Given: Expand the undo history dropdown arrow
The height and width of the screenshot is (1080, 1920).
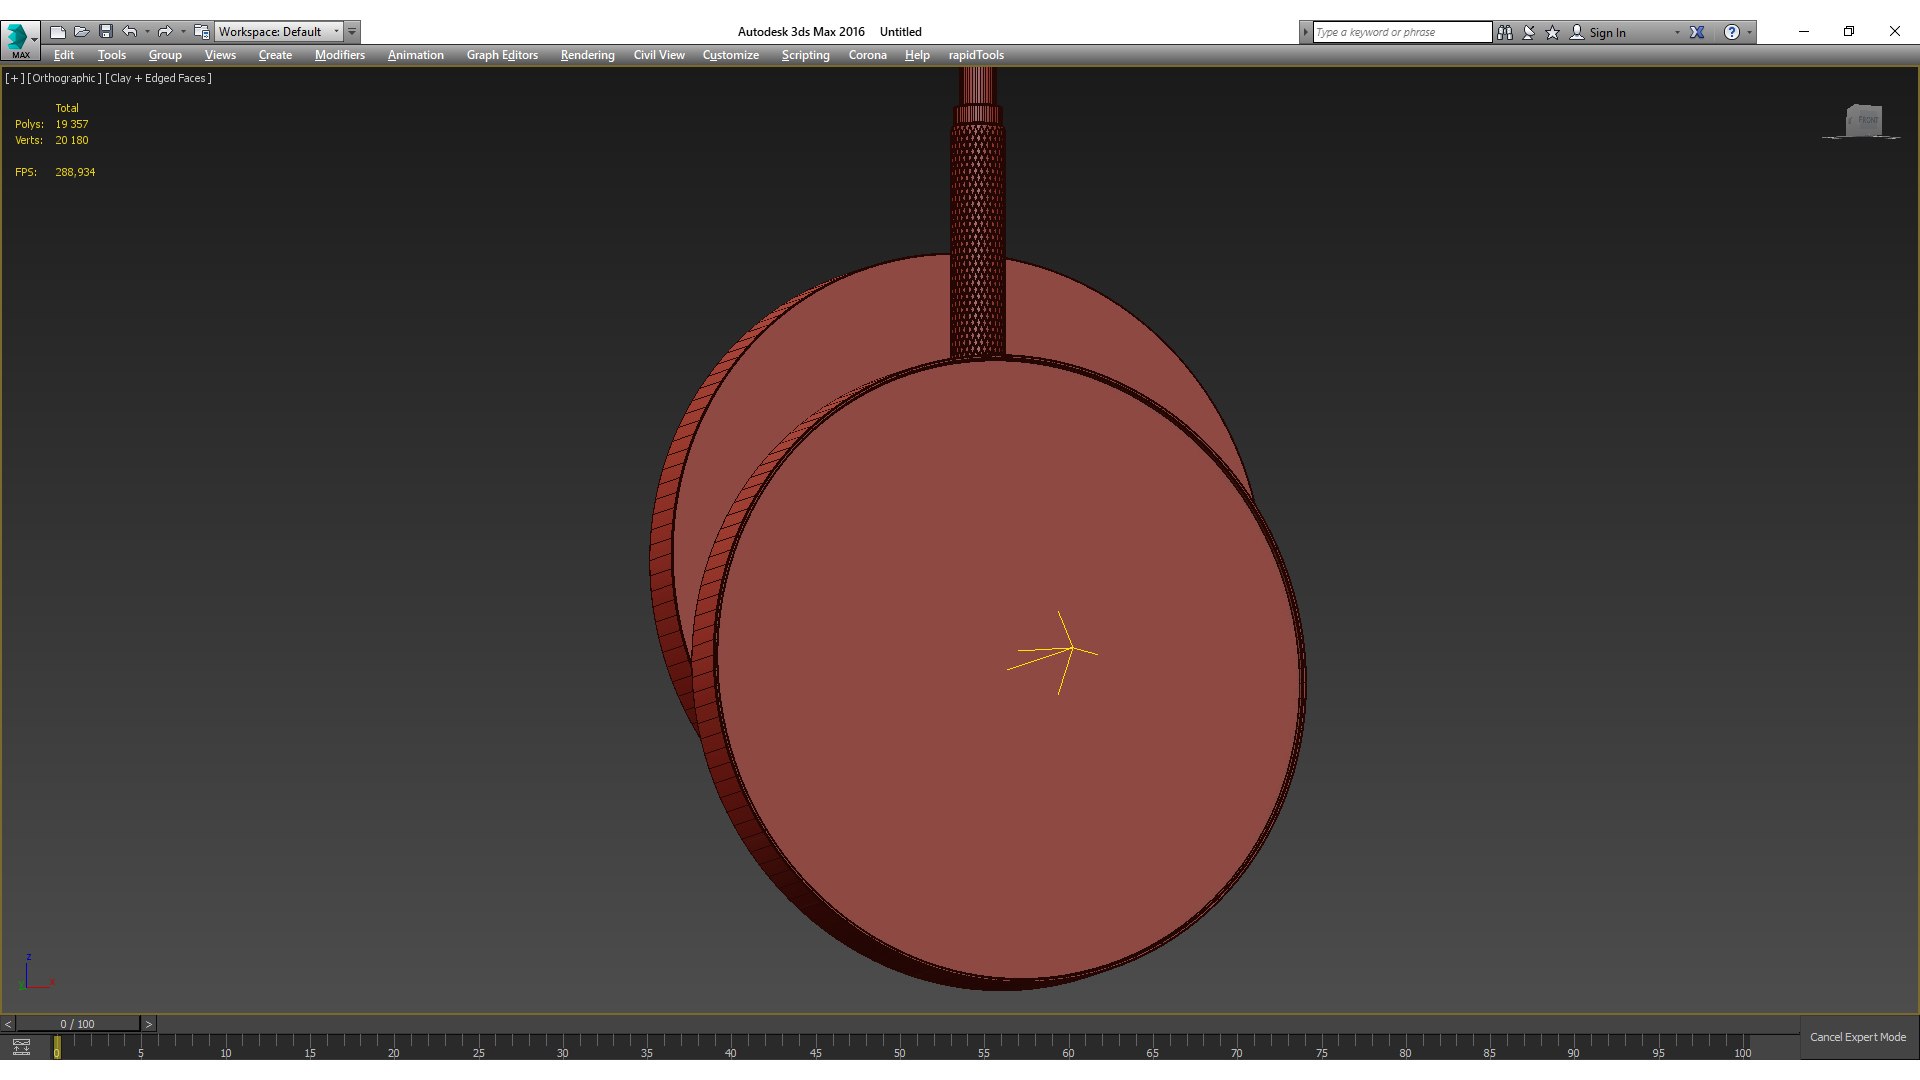Looking at the screenshot, I should (147, 32).
